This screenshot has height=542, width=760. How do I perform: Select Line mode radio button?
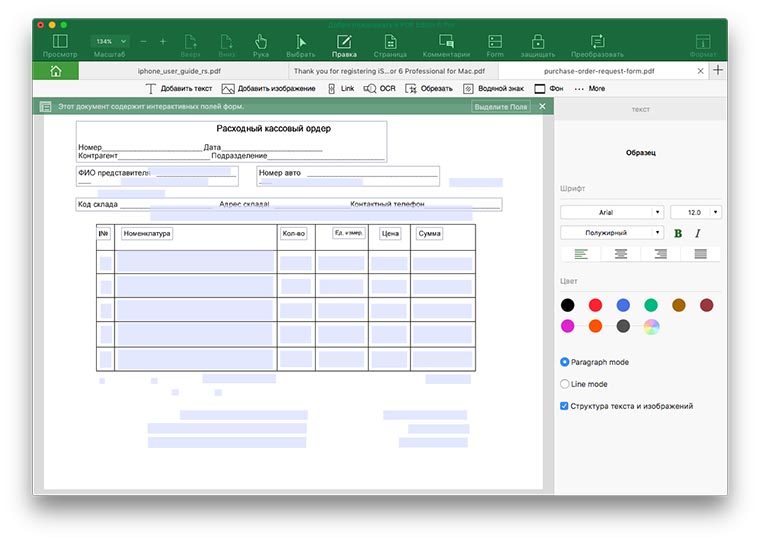pyautogui.click(x=565, y=384)
